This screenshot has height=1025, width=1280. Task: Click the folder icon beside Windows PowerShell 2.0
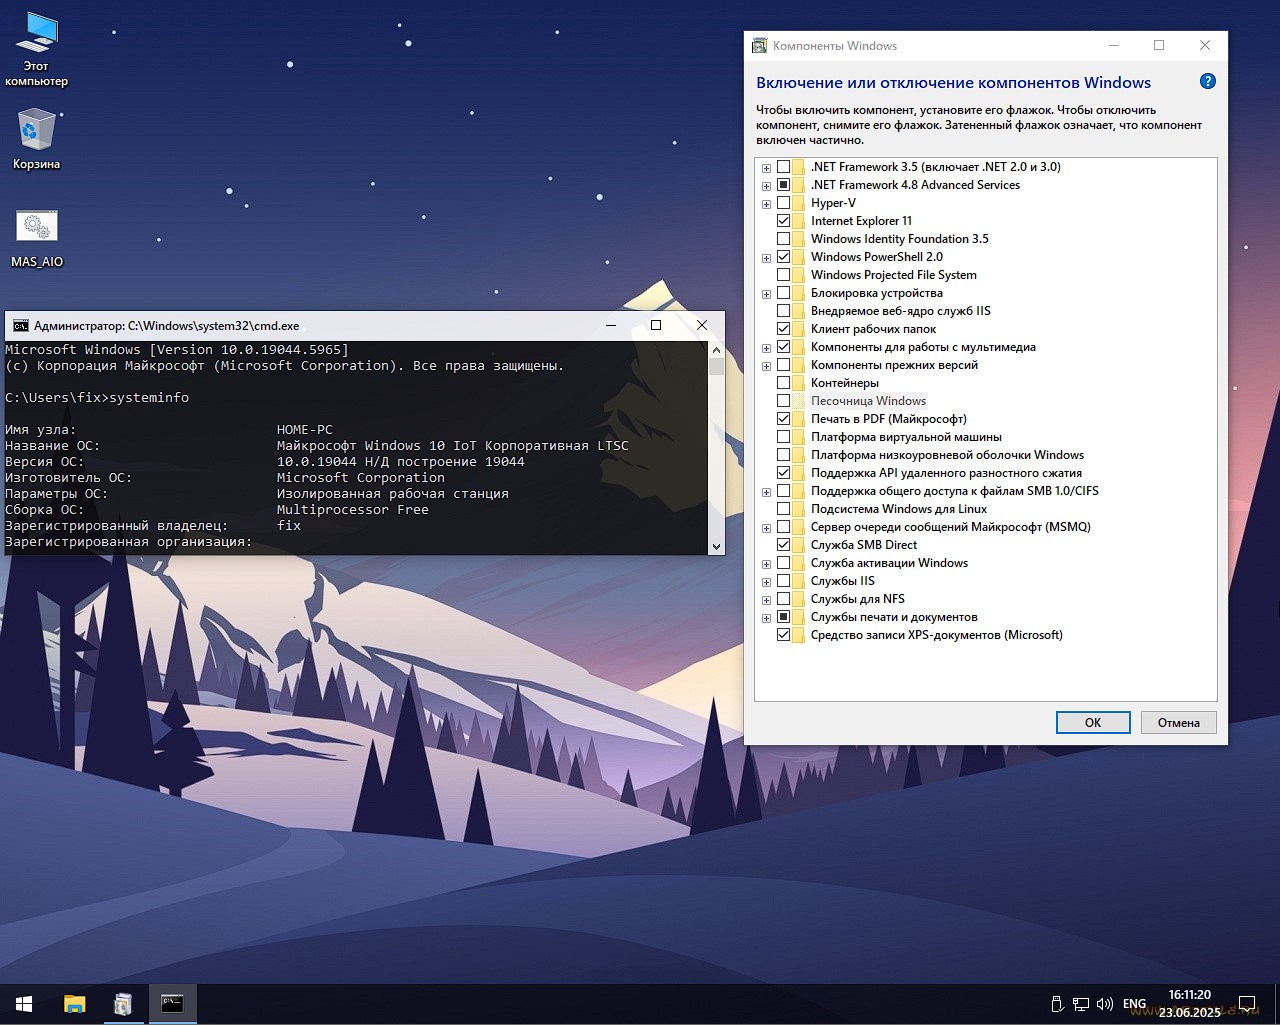coord(799,257)
